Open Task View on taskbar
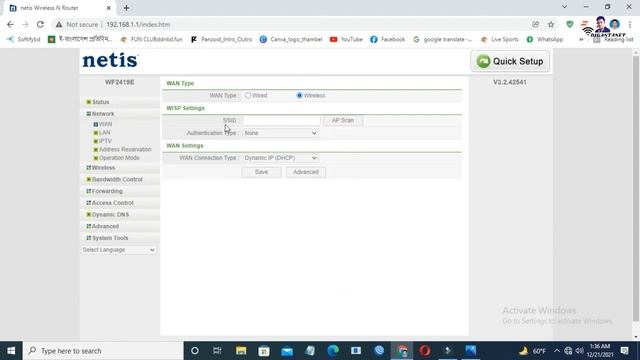Image resolution: width=640 pixels, height=360 pixels. pyautogui.click(x=217, y=351)
